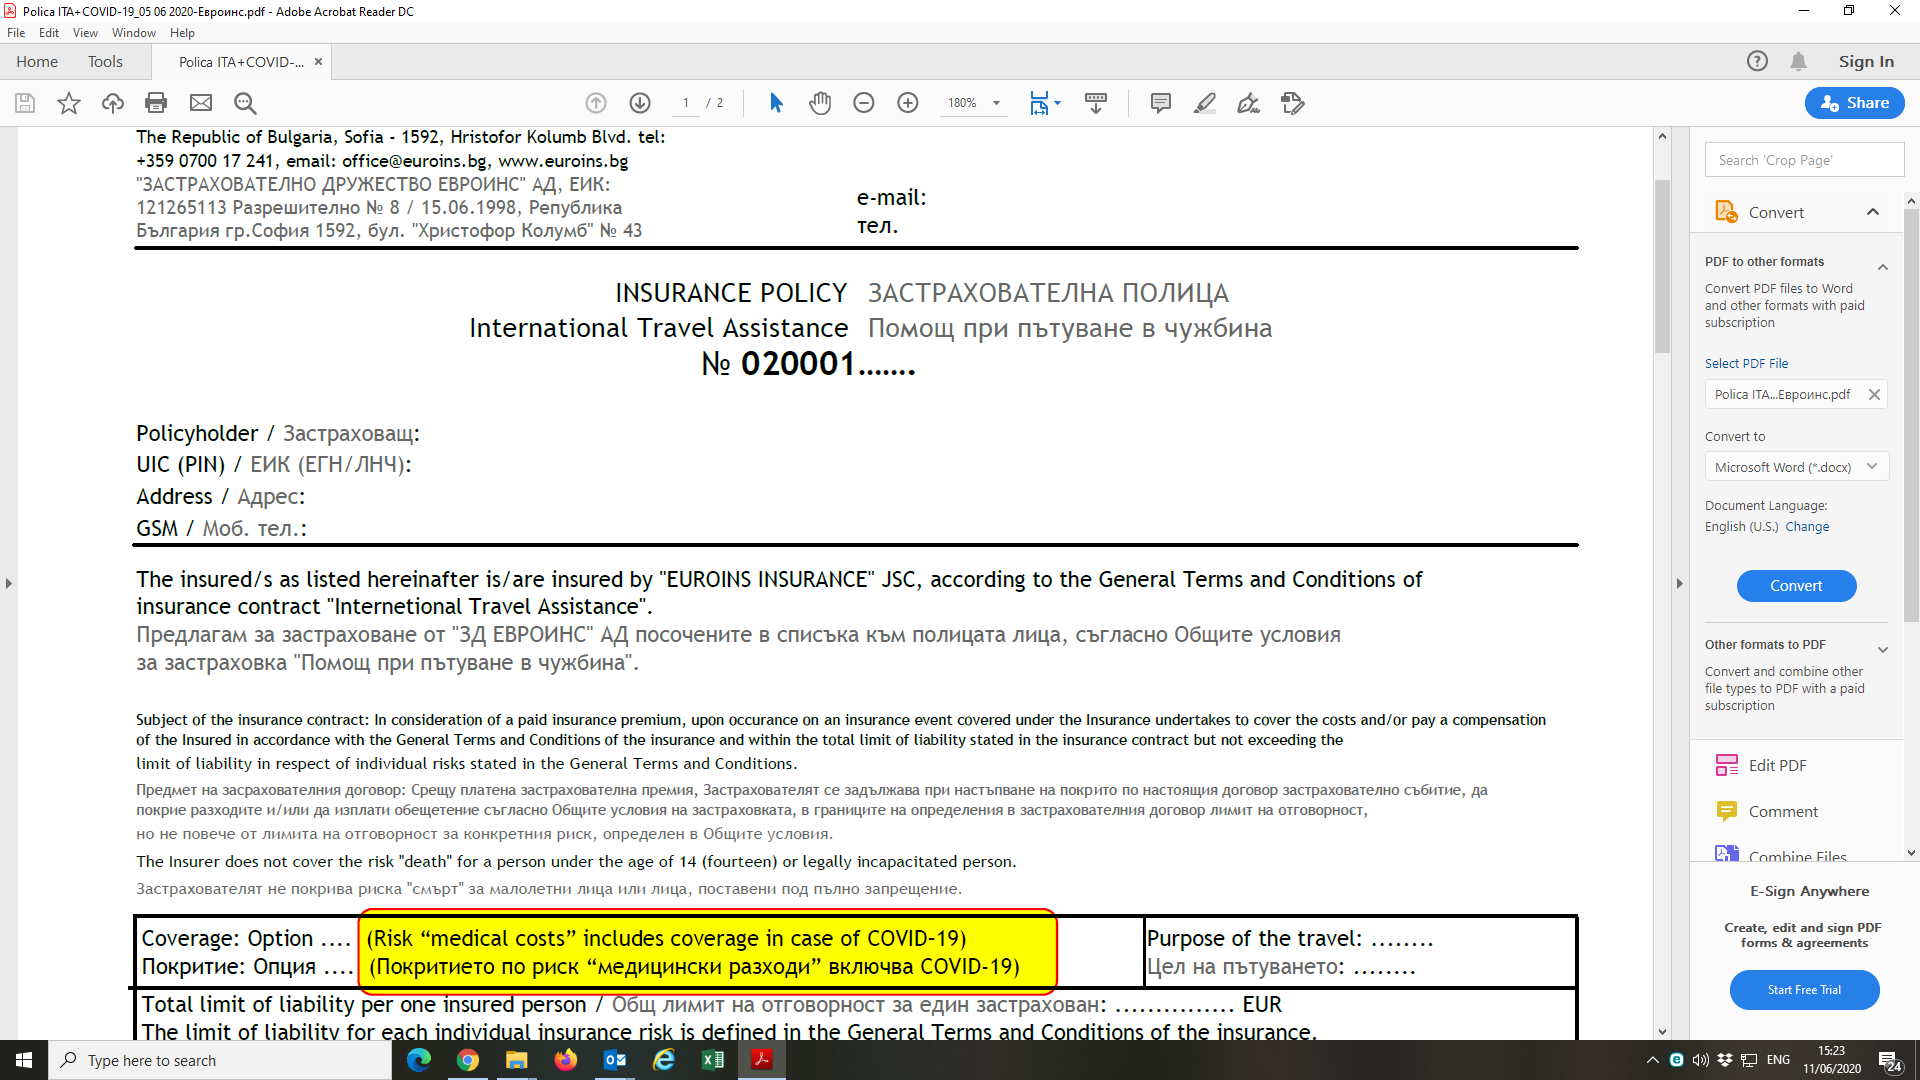Open Google Chrome from taskbar
Viewport: 1920px width, 1080px height.
[468, 1060]
